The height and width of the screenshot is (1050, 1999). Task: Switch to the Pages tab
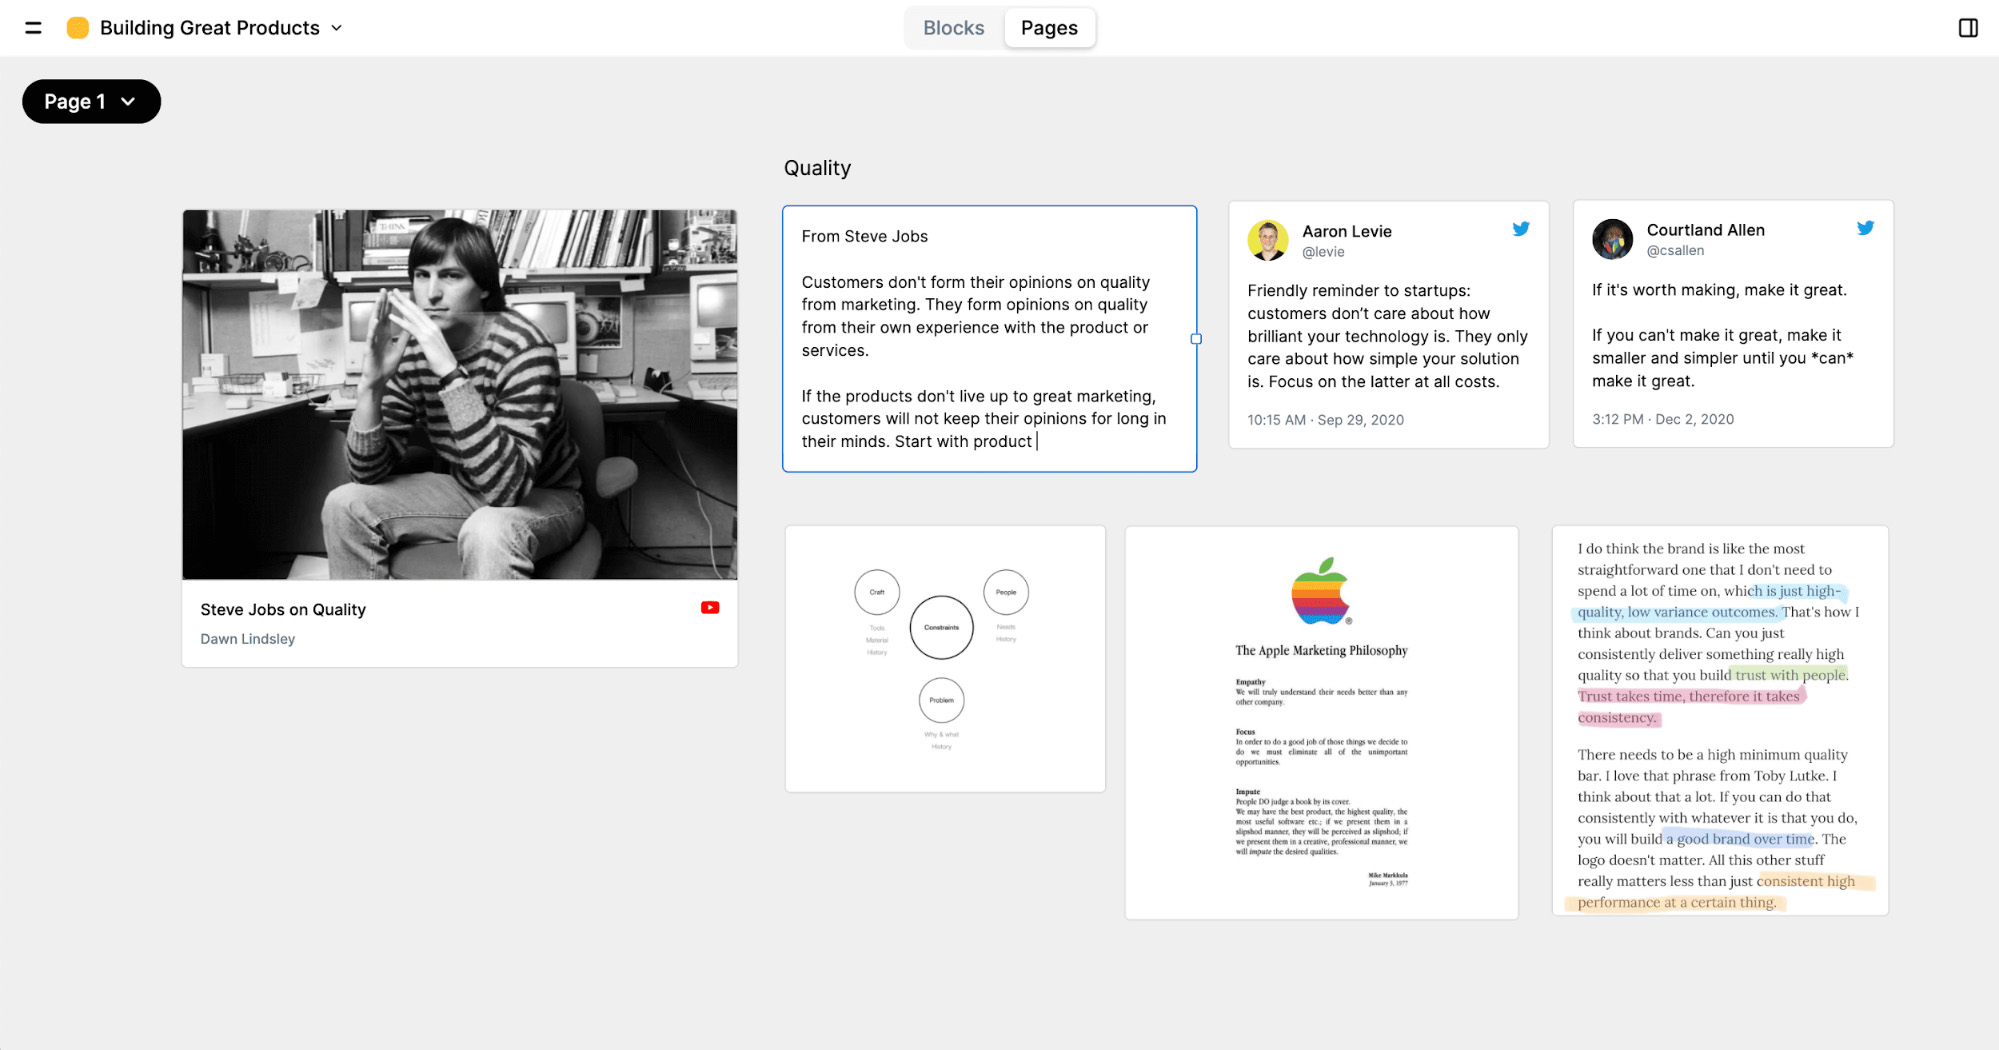(x=1049, y=28)
